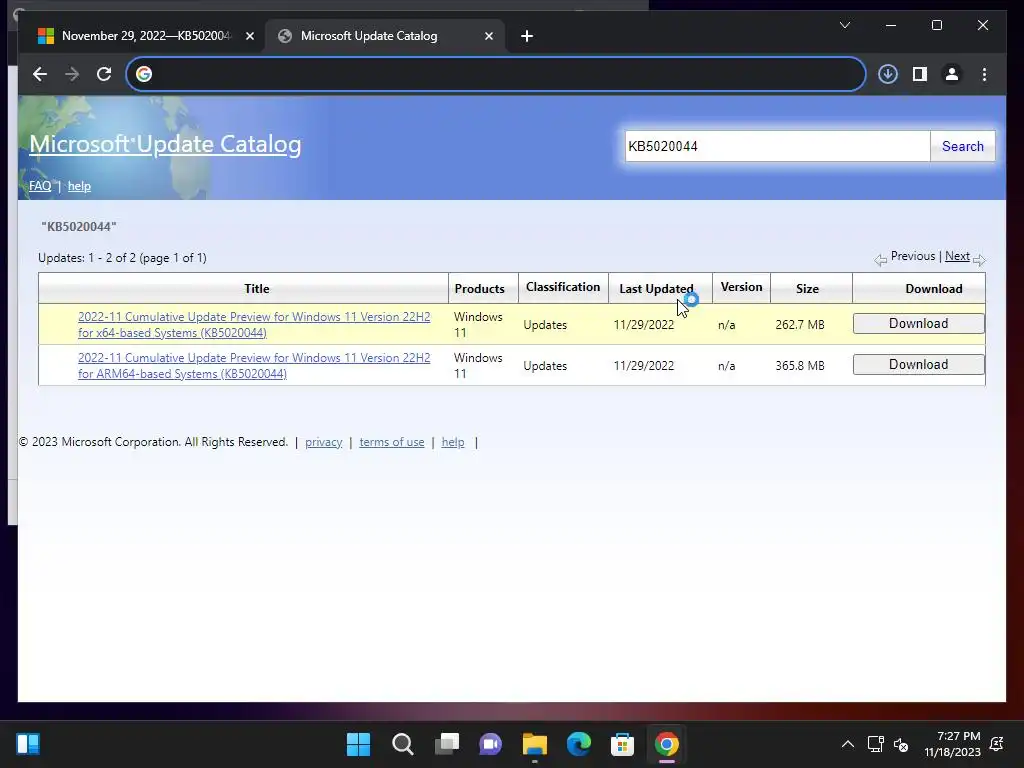The image size is (1024, 768).
Task: Reload the current page
Action: (104, 74)
